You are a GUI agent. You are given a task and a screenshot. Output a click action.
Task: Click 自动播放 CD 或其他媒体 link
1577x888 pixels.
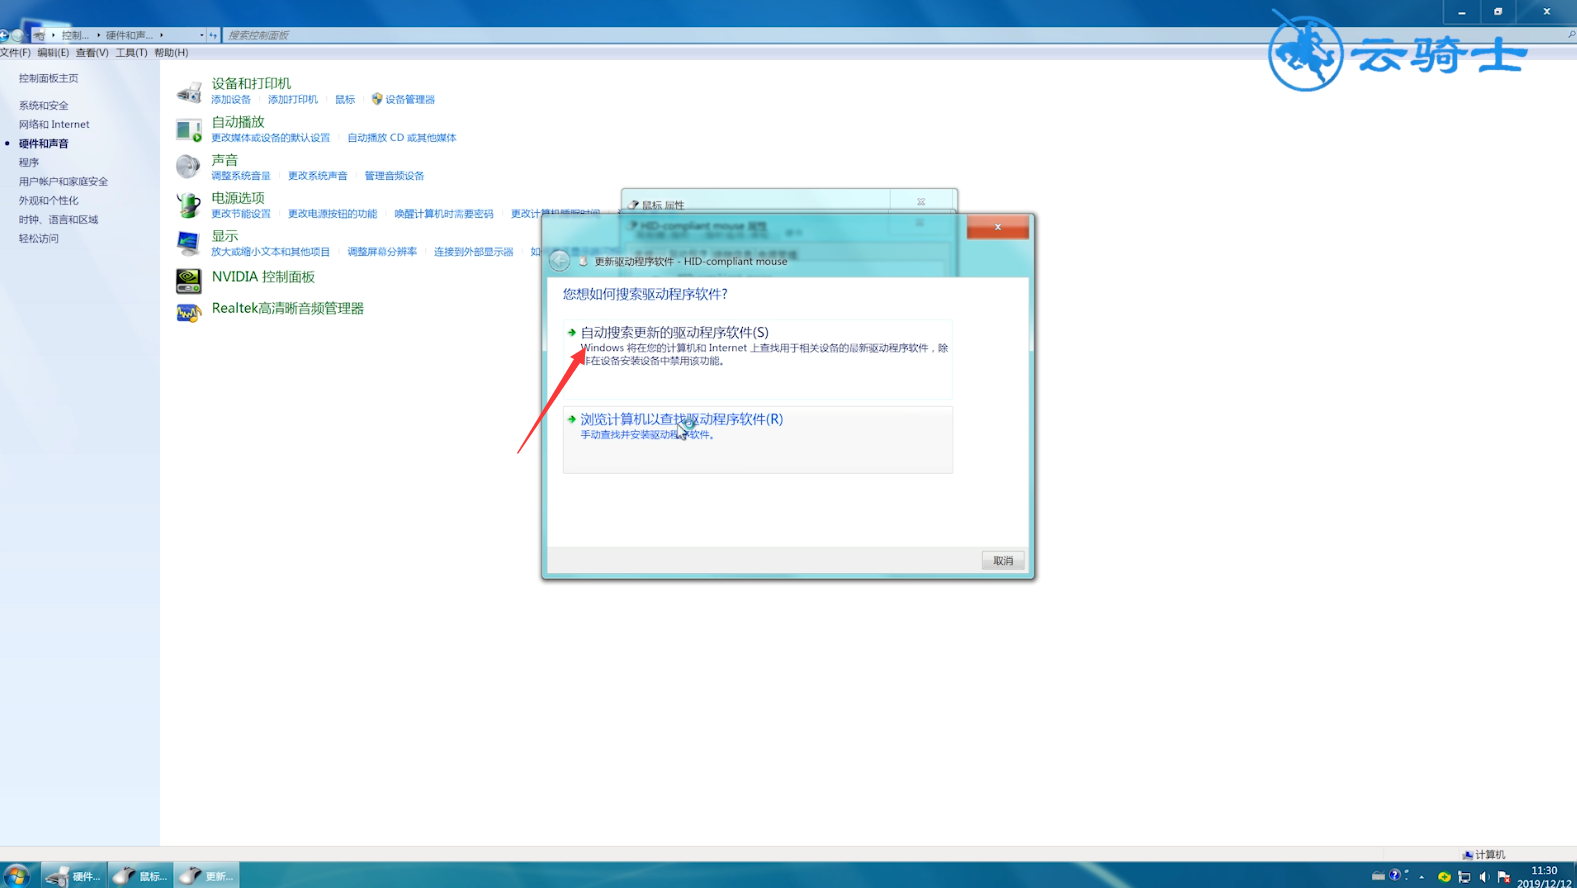pyautogui.click(x=401, y=137)
